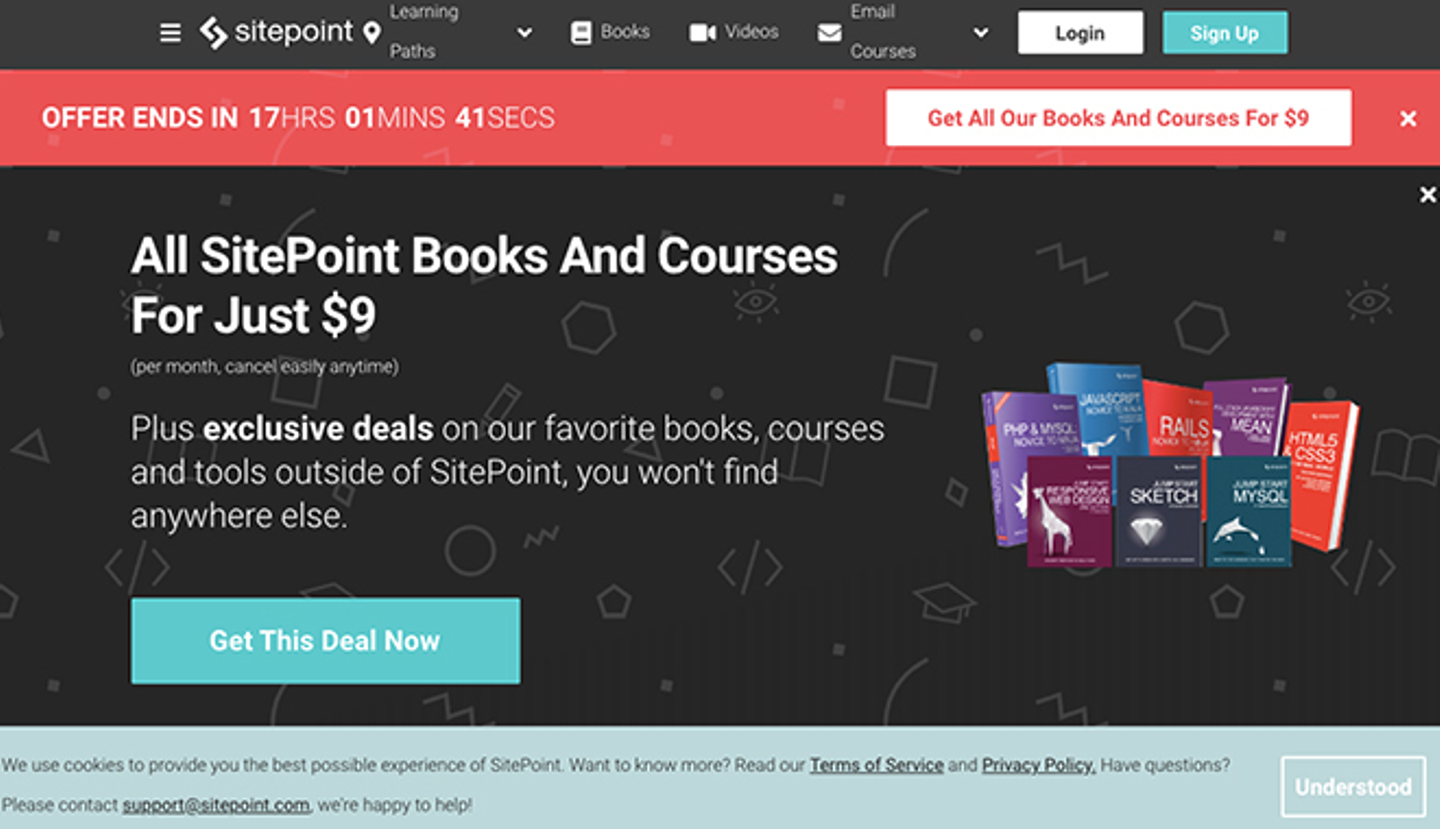This screenshot has width=1440, height=829.
Task: Open the Privacy Policy link
Action: (1038, 765)
